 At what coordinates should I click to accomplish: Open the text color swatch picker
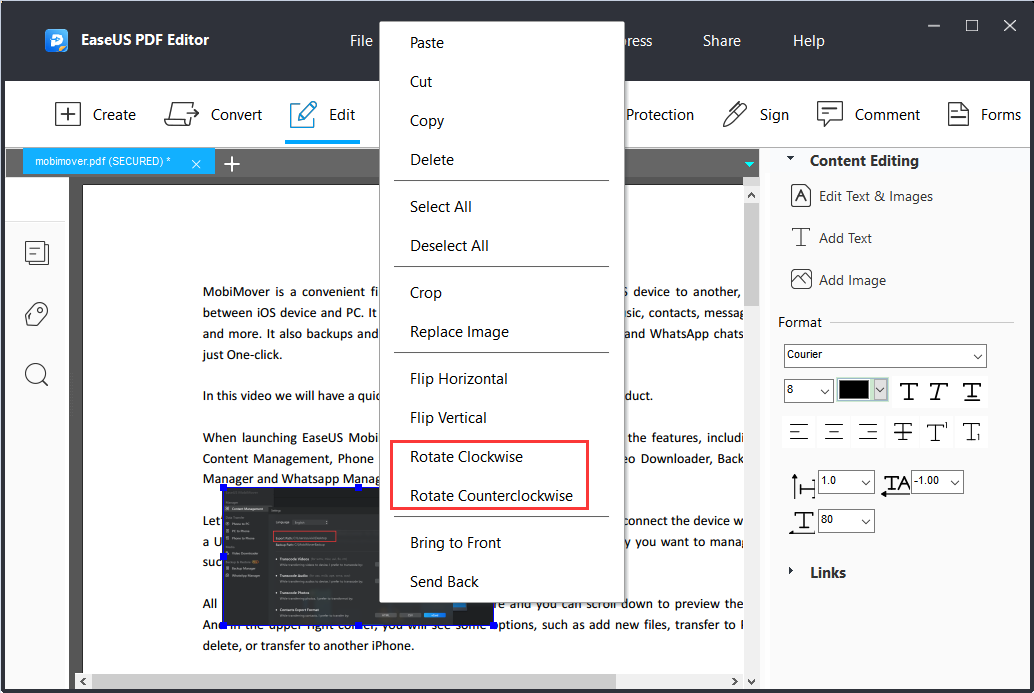880,391
